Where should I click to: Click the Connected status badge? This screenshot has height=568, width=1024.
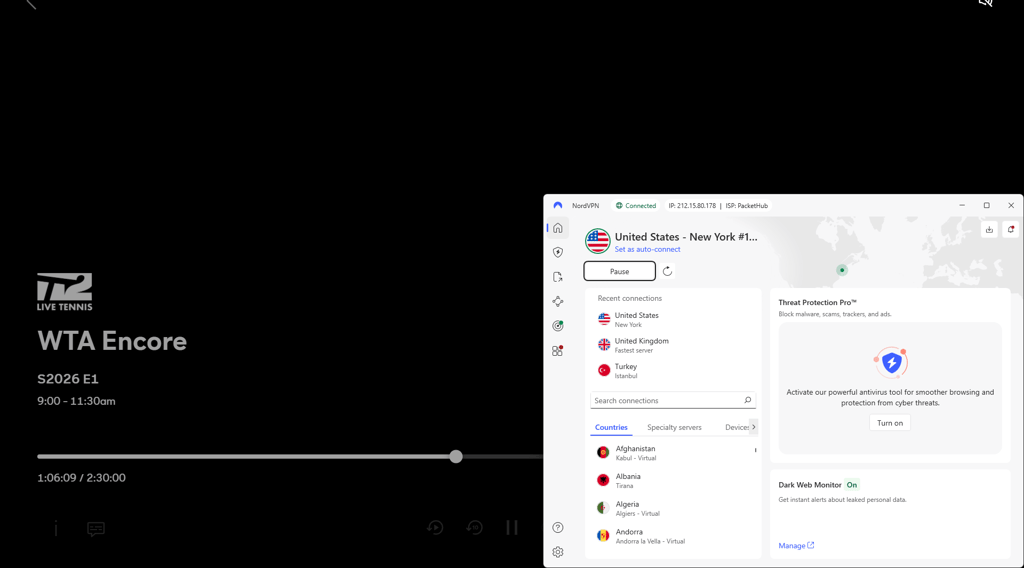coord(635,206)
